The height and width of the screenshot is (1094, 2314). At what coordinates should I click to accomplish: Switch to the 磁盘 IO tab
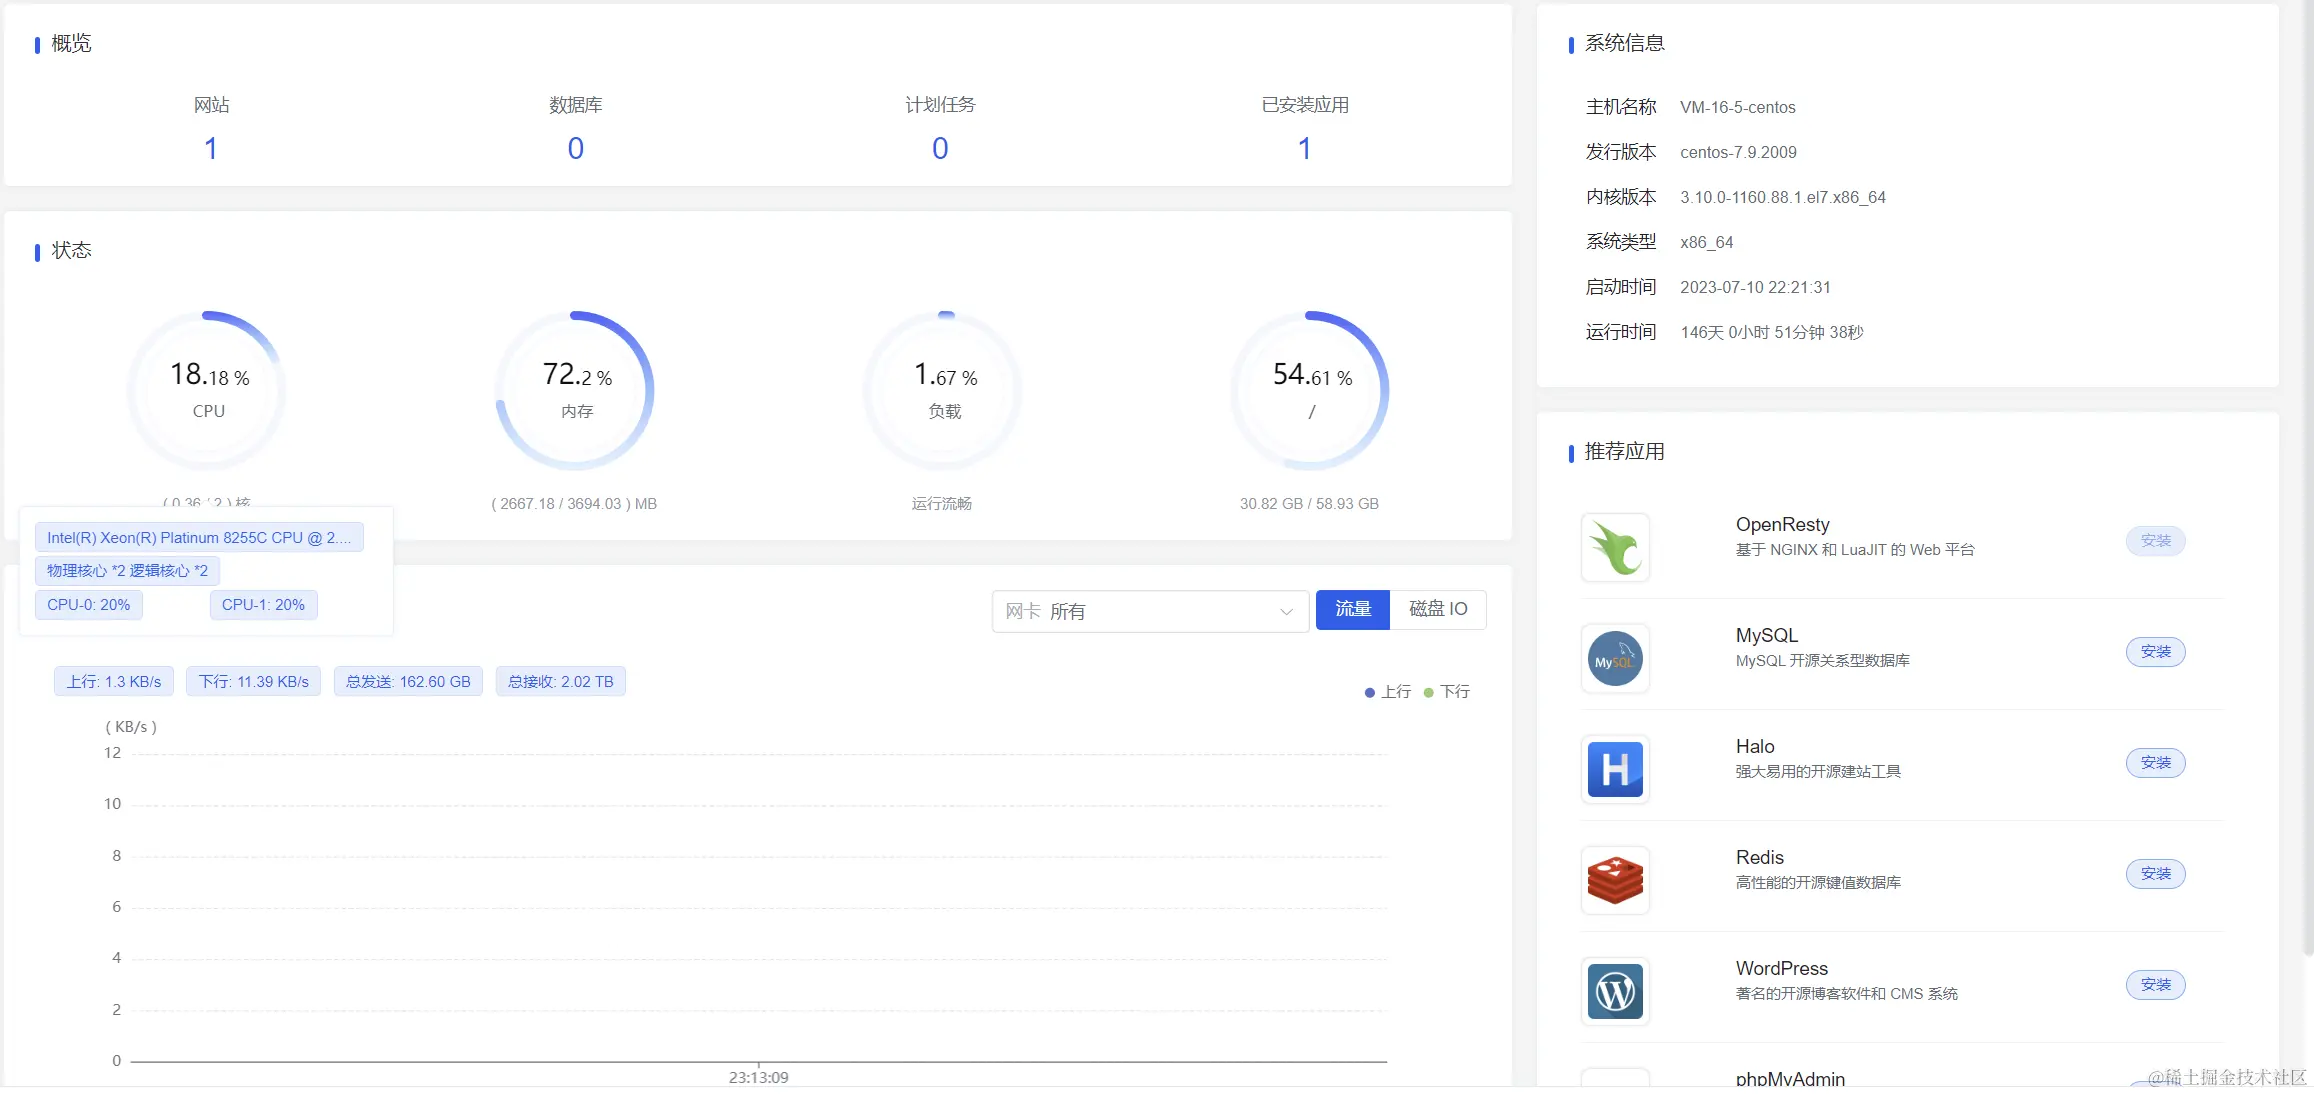1438,609
